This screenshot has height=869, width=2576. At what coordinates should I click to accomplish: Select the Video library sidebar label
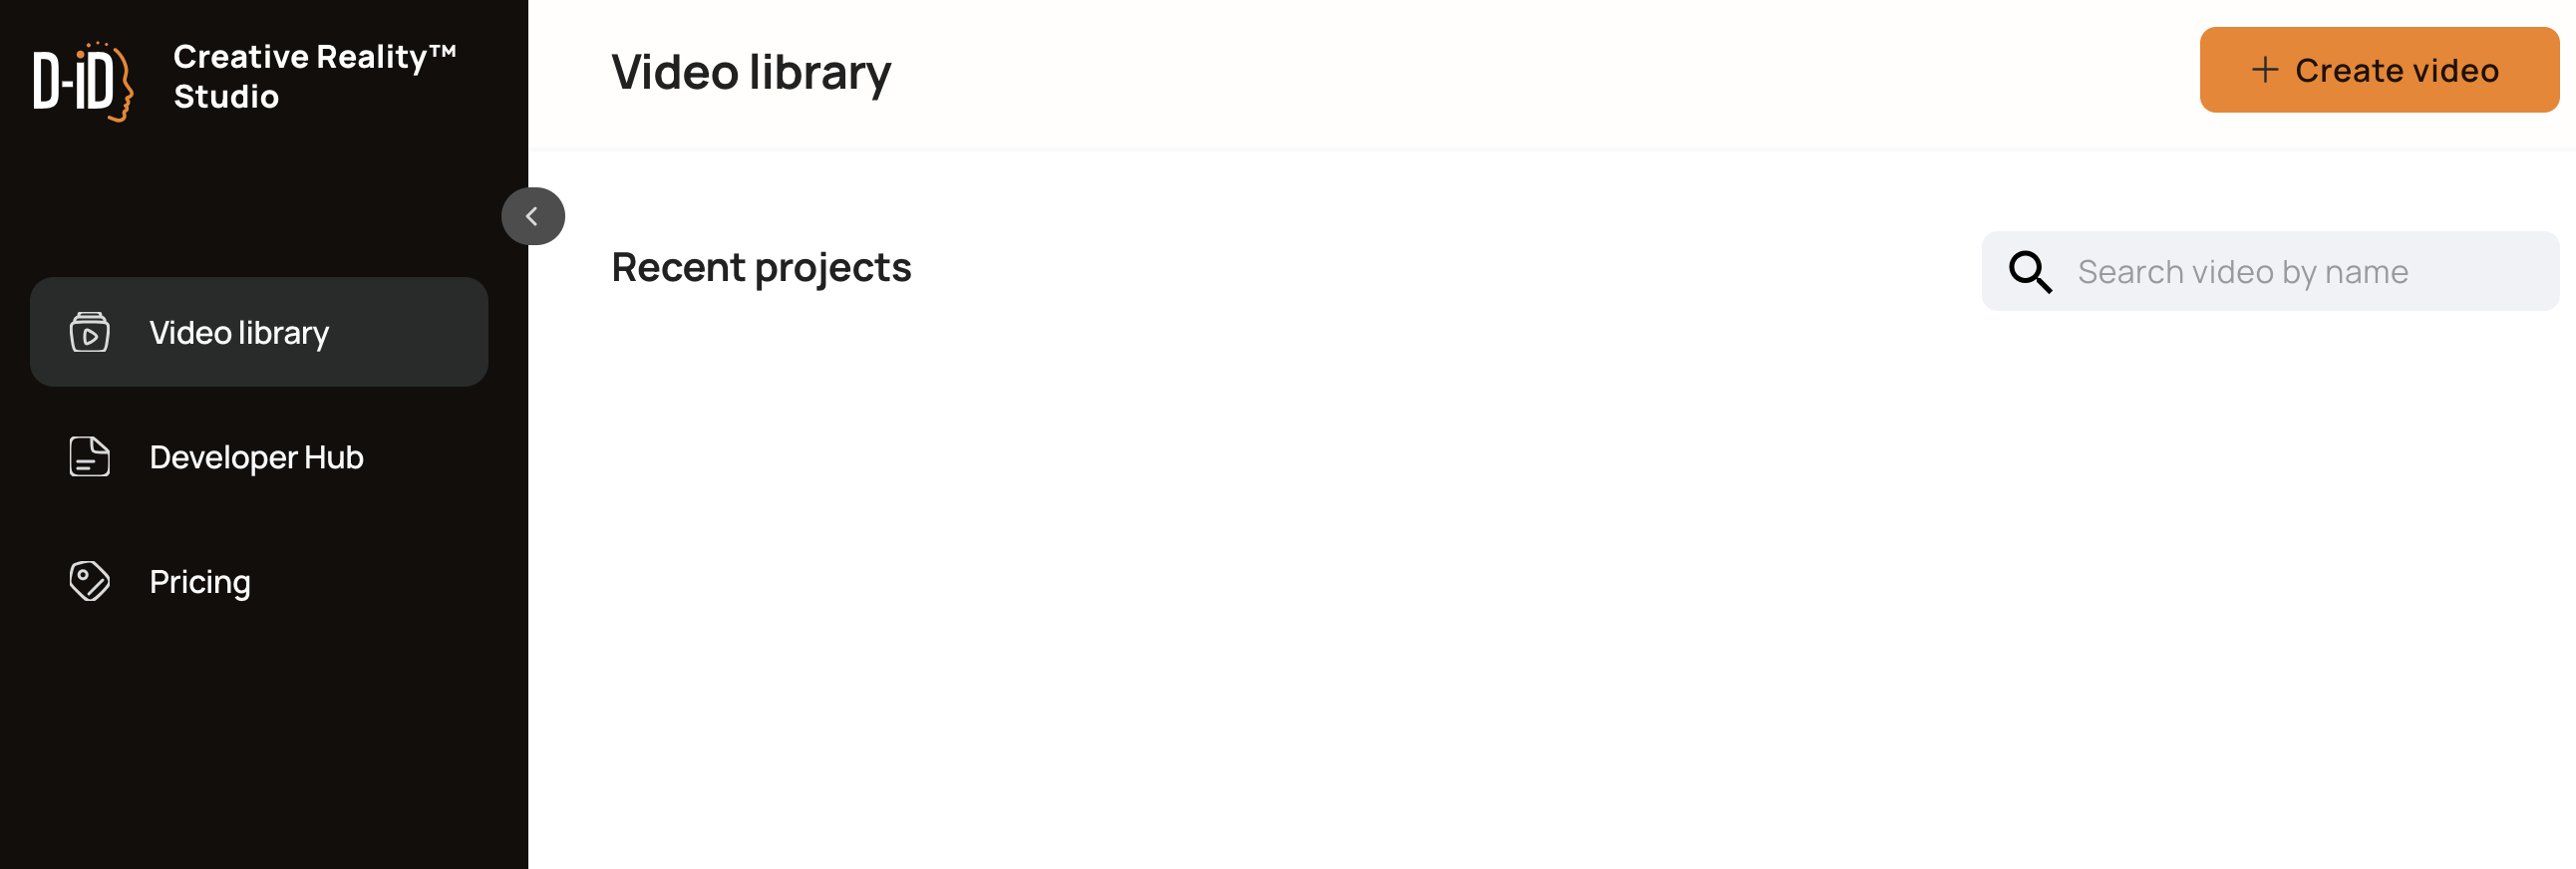(x=239, y=332)
